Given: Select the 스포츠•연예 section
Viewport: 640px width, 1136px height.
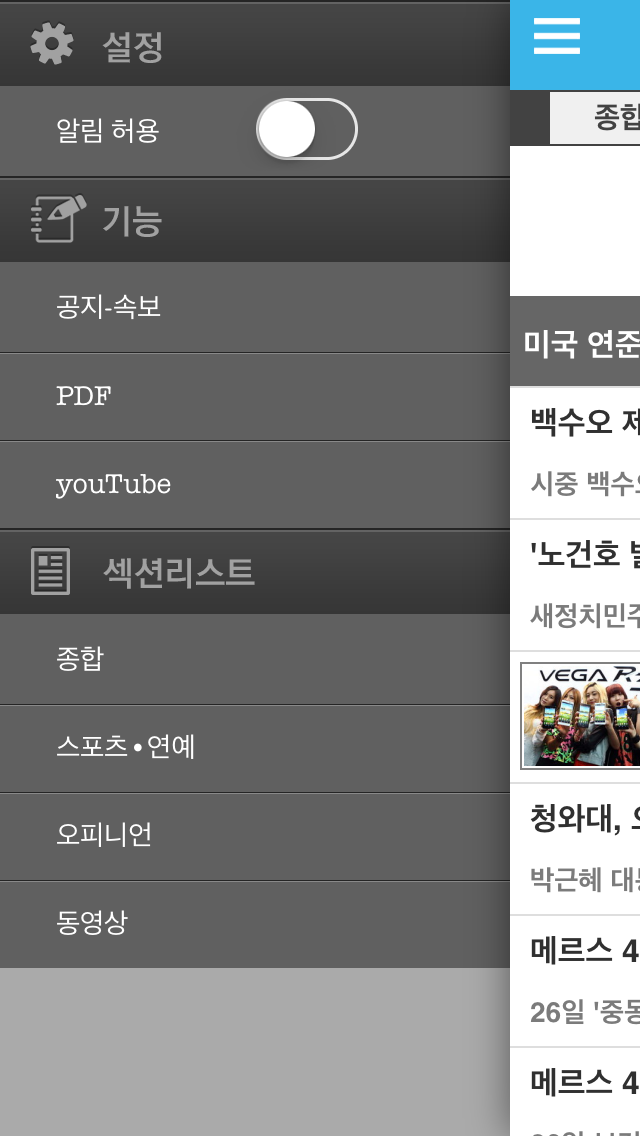Looking at the screenshot, I should pyautogui.click(x=255, y=748).
